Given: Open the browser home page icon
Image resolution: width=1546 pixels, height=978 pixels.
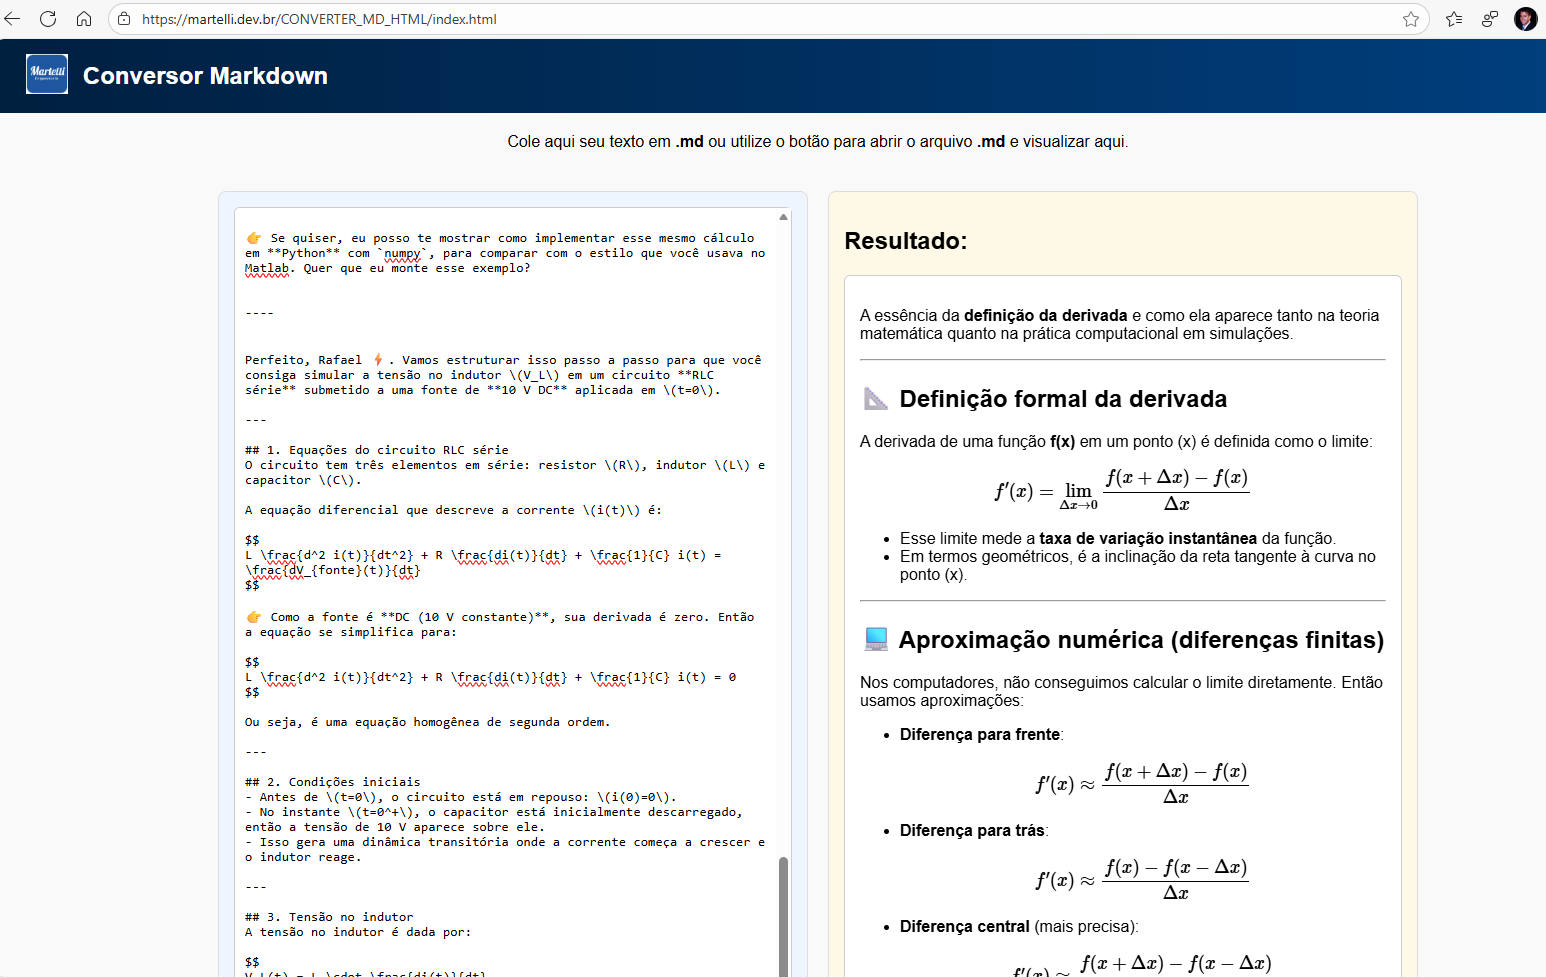Looking at the screenshot, I should click(x=84, y=19).
